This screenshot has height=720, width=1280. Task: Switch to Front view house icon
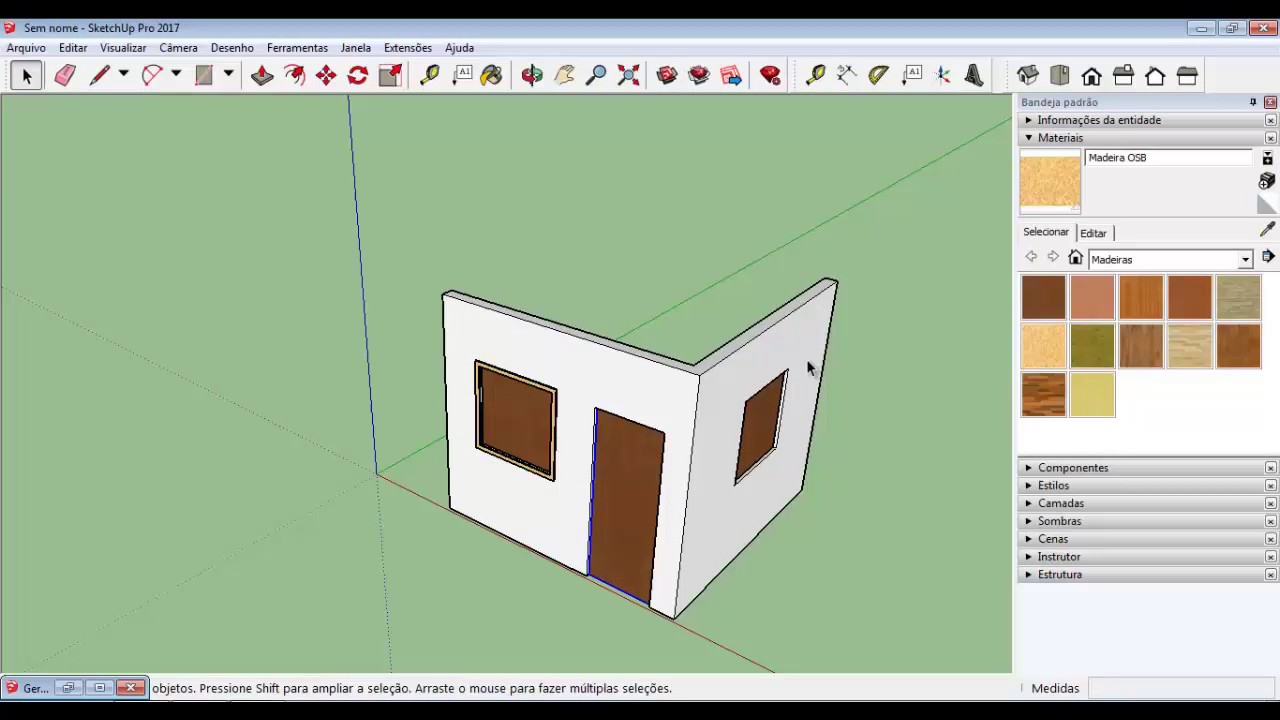point(1092,75)
